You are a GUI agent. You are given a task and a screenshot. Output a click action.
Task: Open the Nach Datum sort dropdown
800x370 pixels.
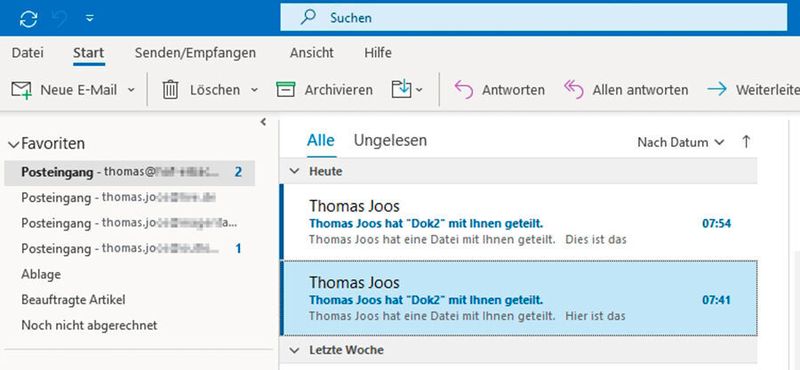pos(681,142)
